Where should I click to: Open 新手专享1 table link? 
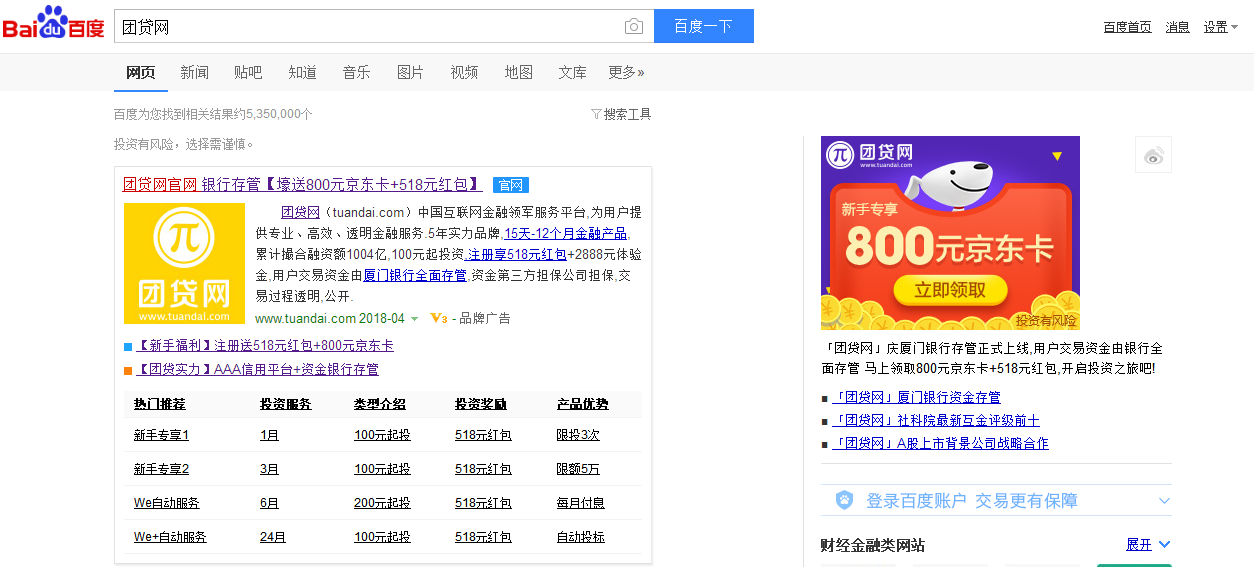pyautogui.click(x=161, y=435)
